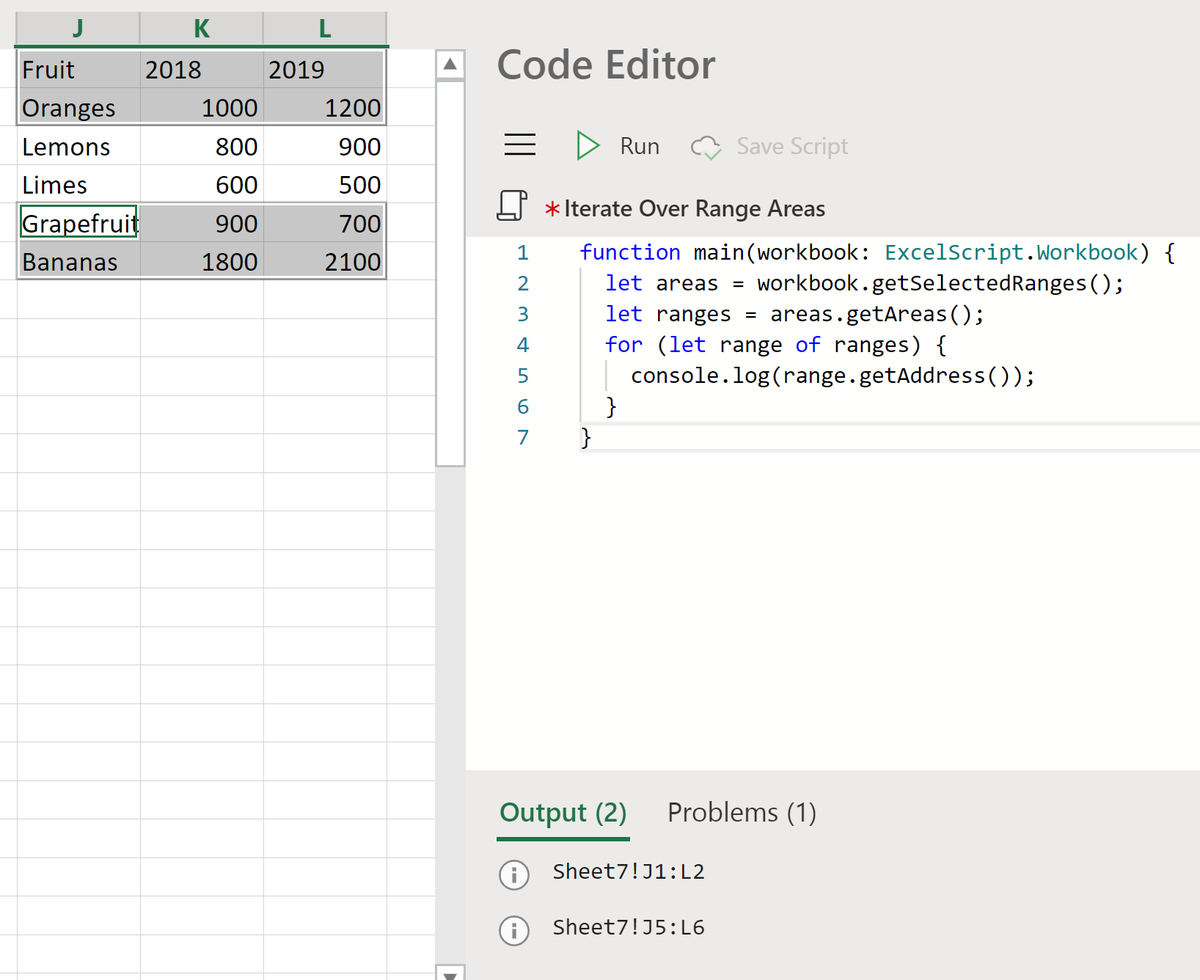Select the Grapefruit cell

(78, 223)
